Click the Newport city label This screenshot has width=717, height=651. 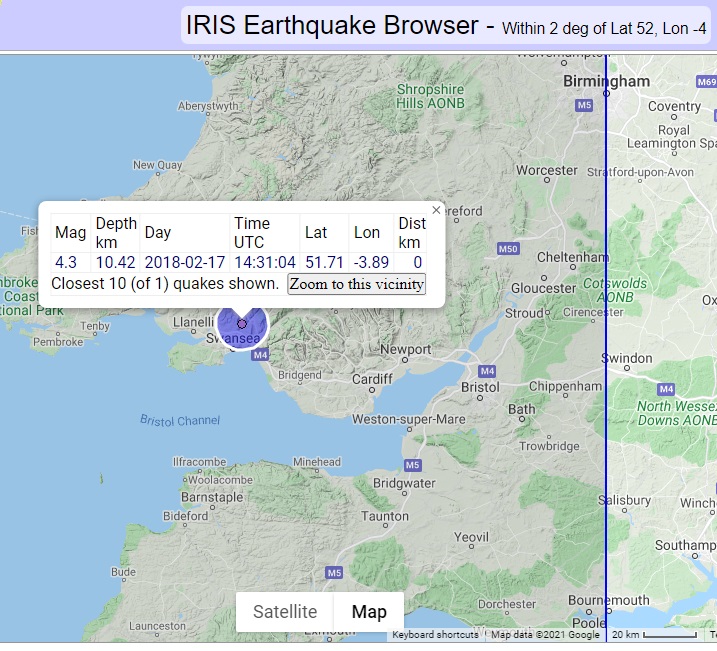pos(406,349)
